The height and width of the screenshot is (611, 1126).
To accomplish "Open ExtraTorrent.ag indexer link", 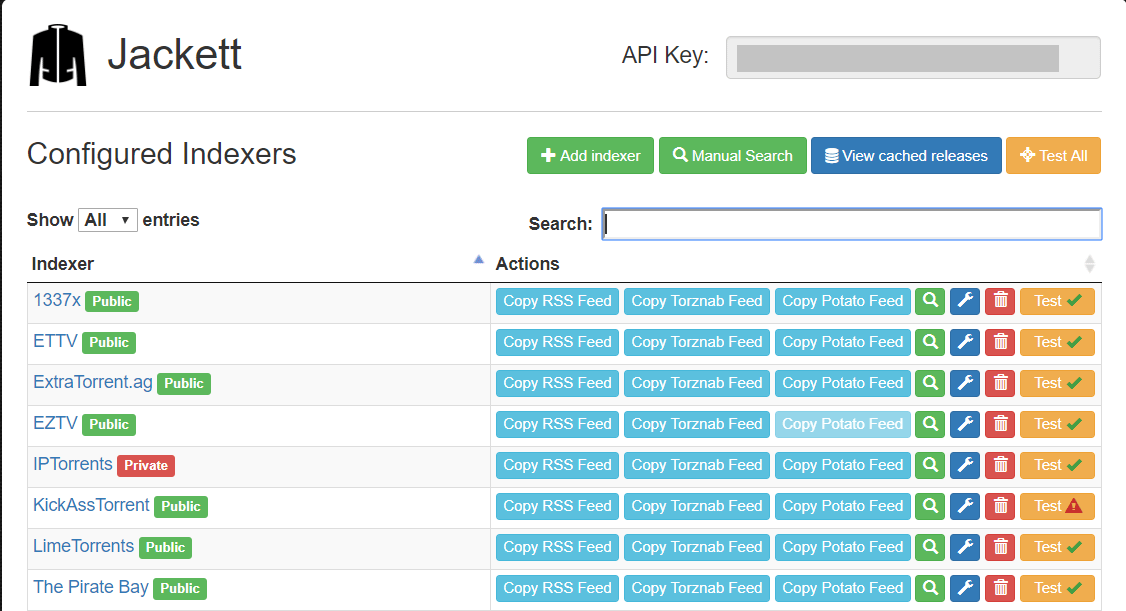I will coord(93,382).
